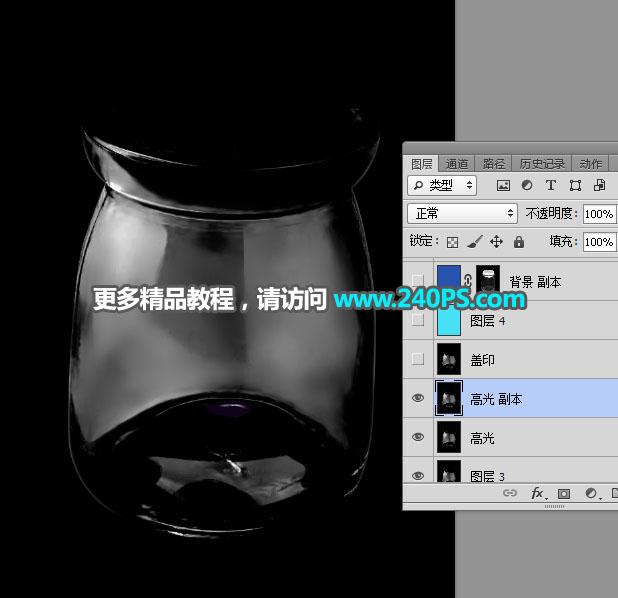Viewport: 618px width, 598px height.
Task: Switch to 通道 channels tab
Action: pos(457,164)
